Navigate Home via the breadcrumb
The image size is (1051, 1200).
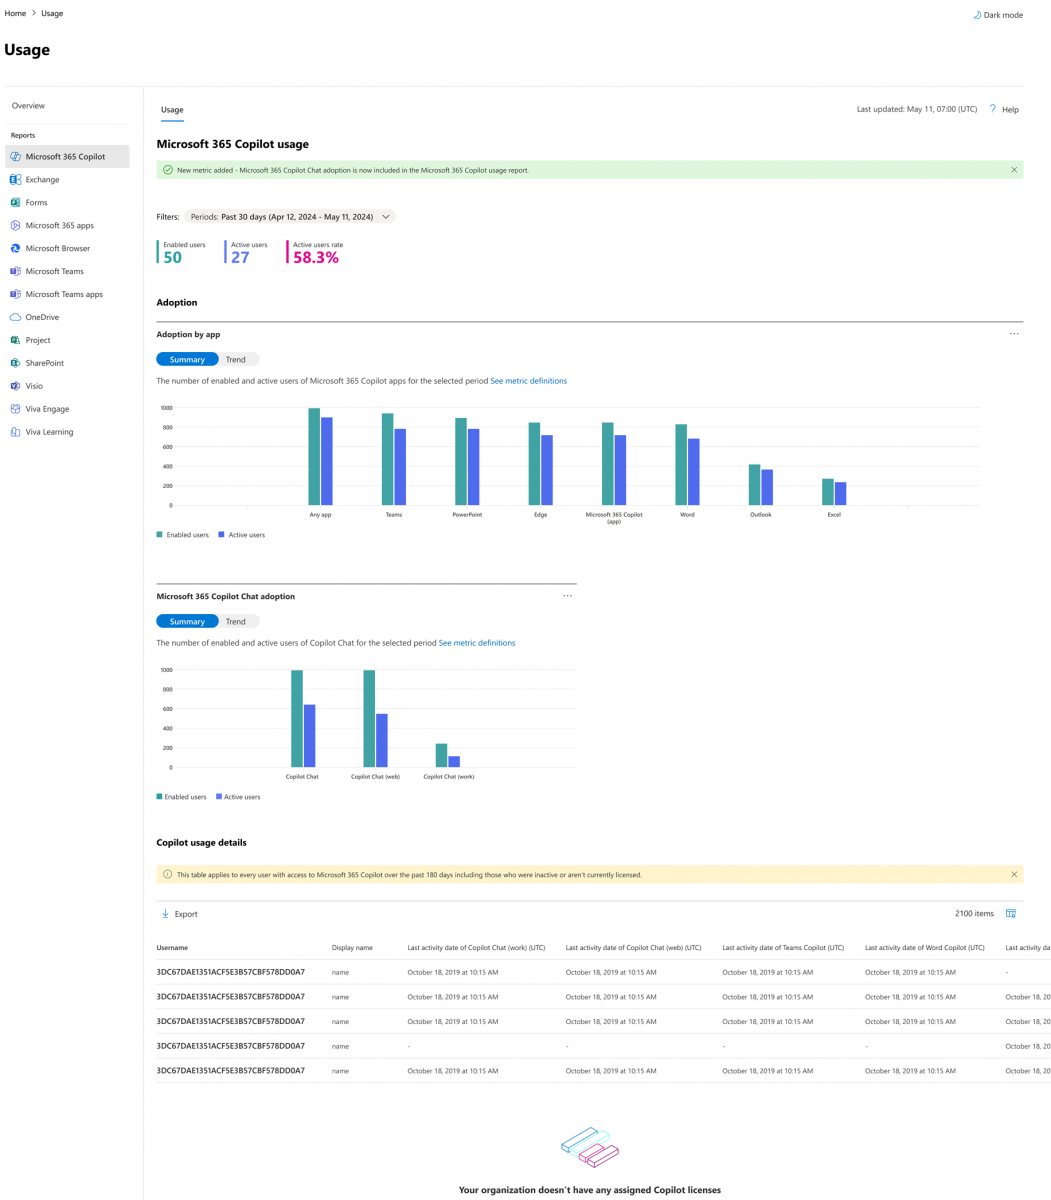14,13
